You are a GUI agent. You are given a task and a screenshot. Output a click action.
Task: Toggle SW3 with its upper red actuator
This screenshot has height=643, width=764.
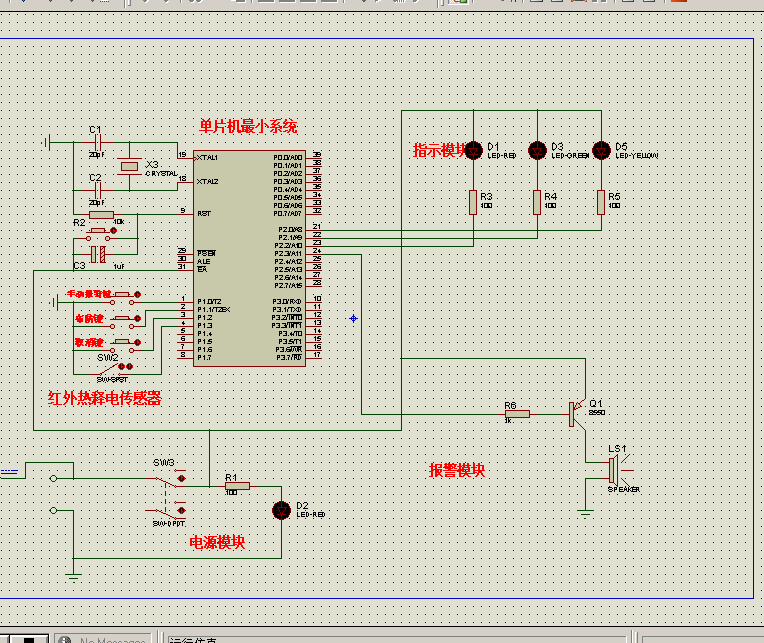point(182,478)
